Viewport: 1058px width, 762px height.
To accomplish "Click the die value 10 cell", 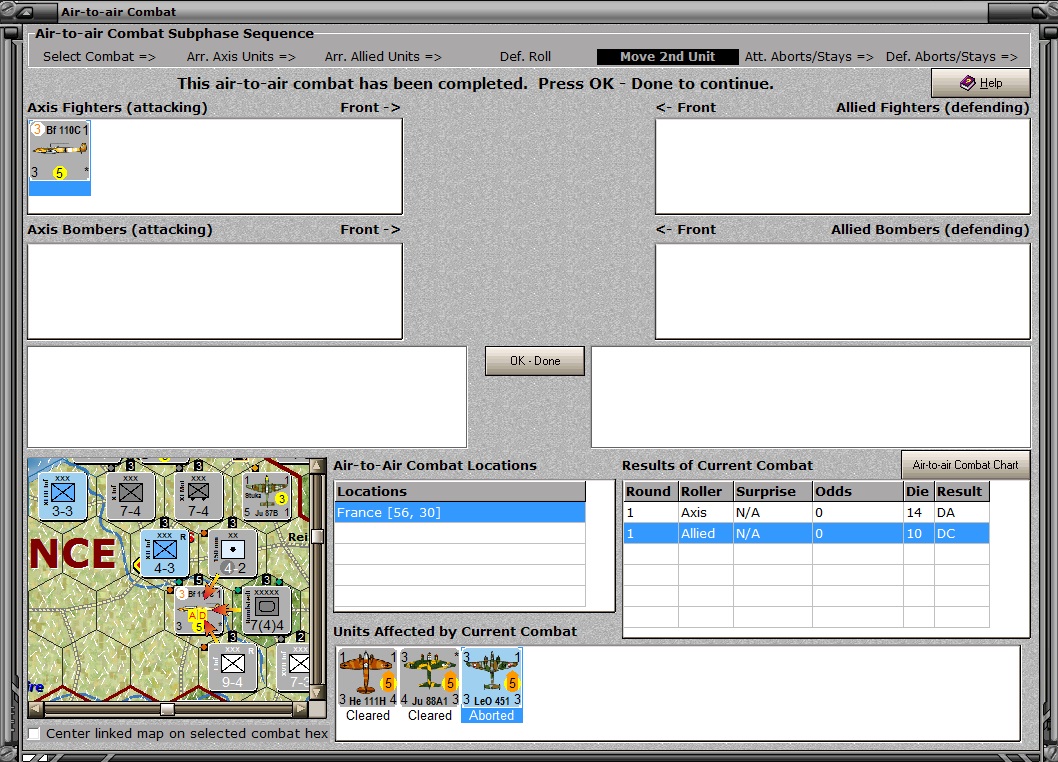I will pyautogui.click(x=918, y=533).
